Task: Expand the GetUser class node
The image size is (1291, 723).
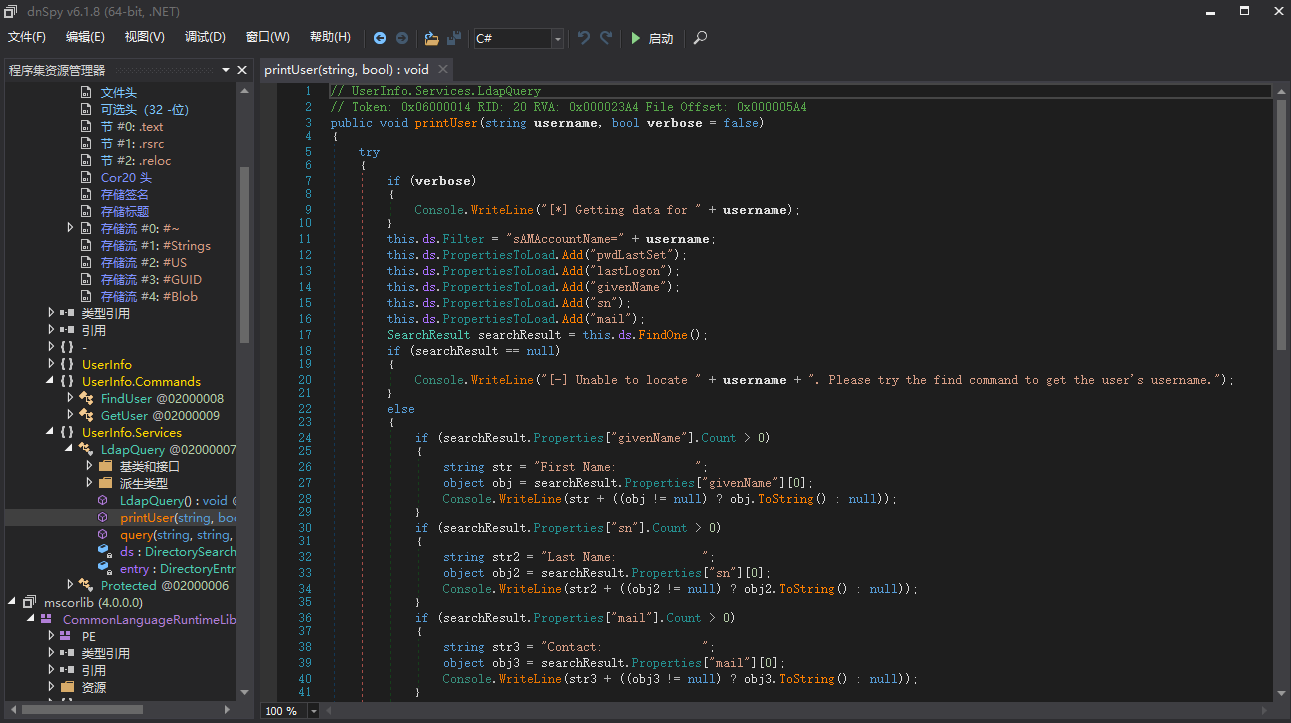Action: tap(70, 416)
